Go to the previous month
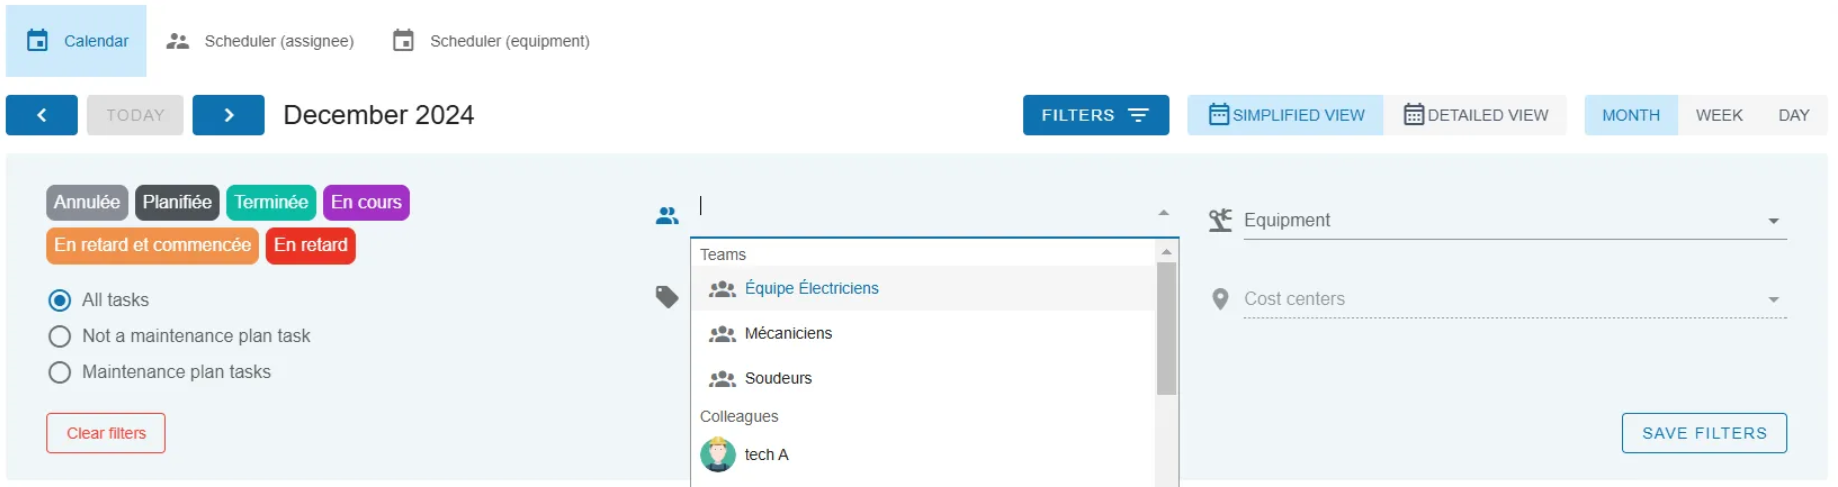Image resolution: width=1838 pixels, height=487 pixels. [x=42, y=115]
